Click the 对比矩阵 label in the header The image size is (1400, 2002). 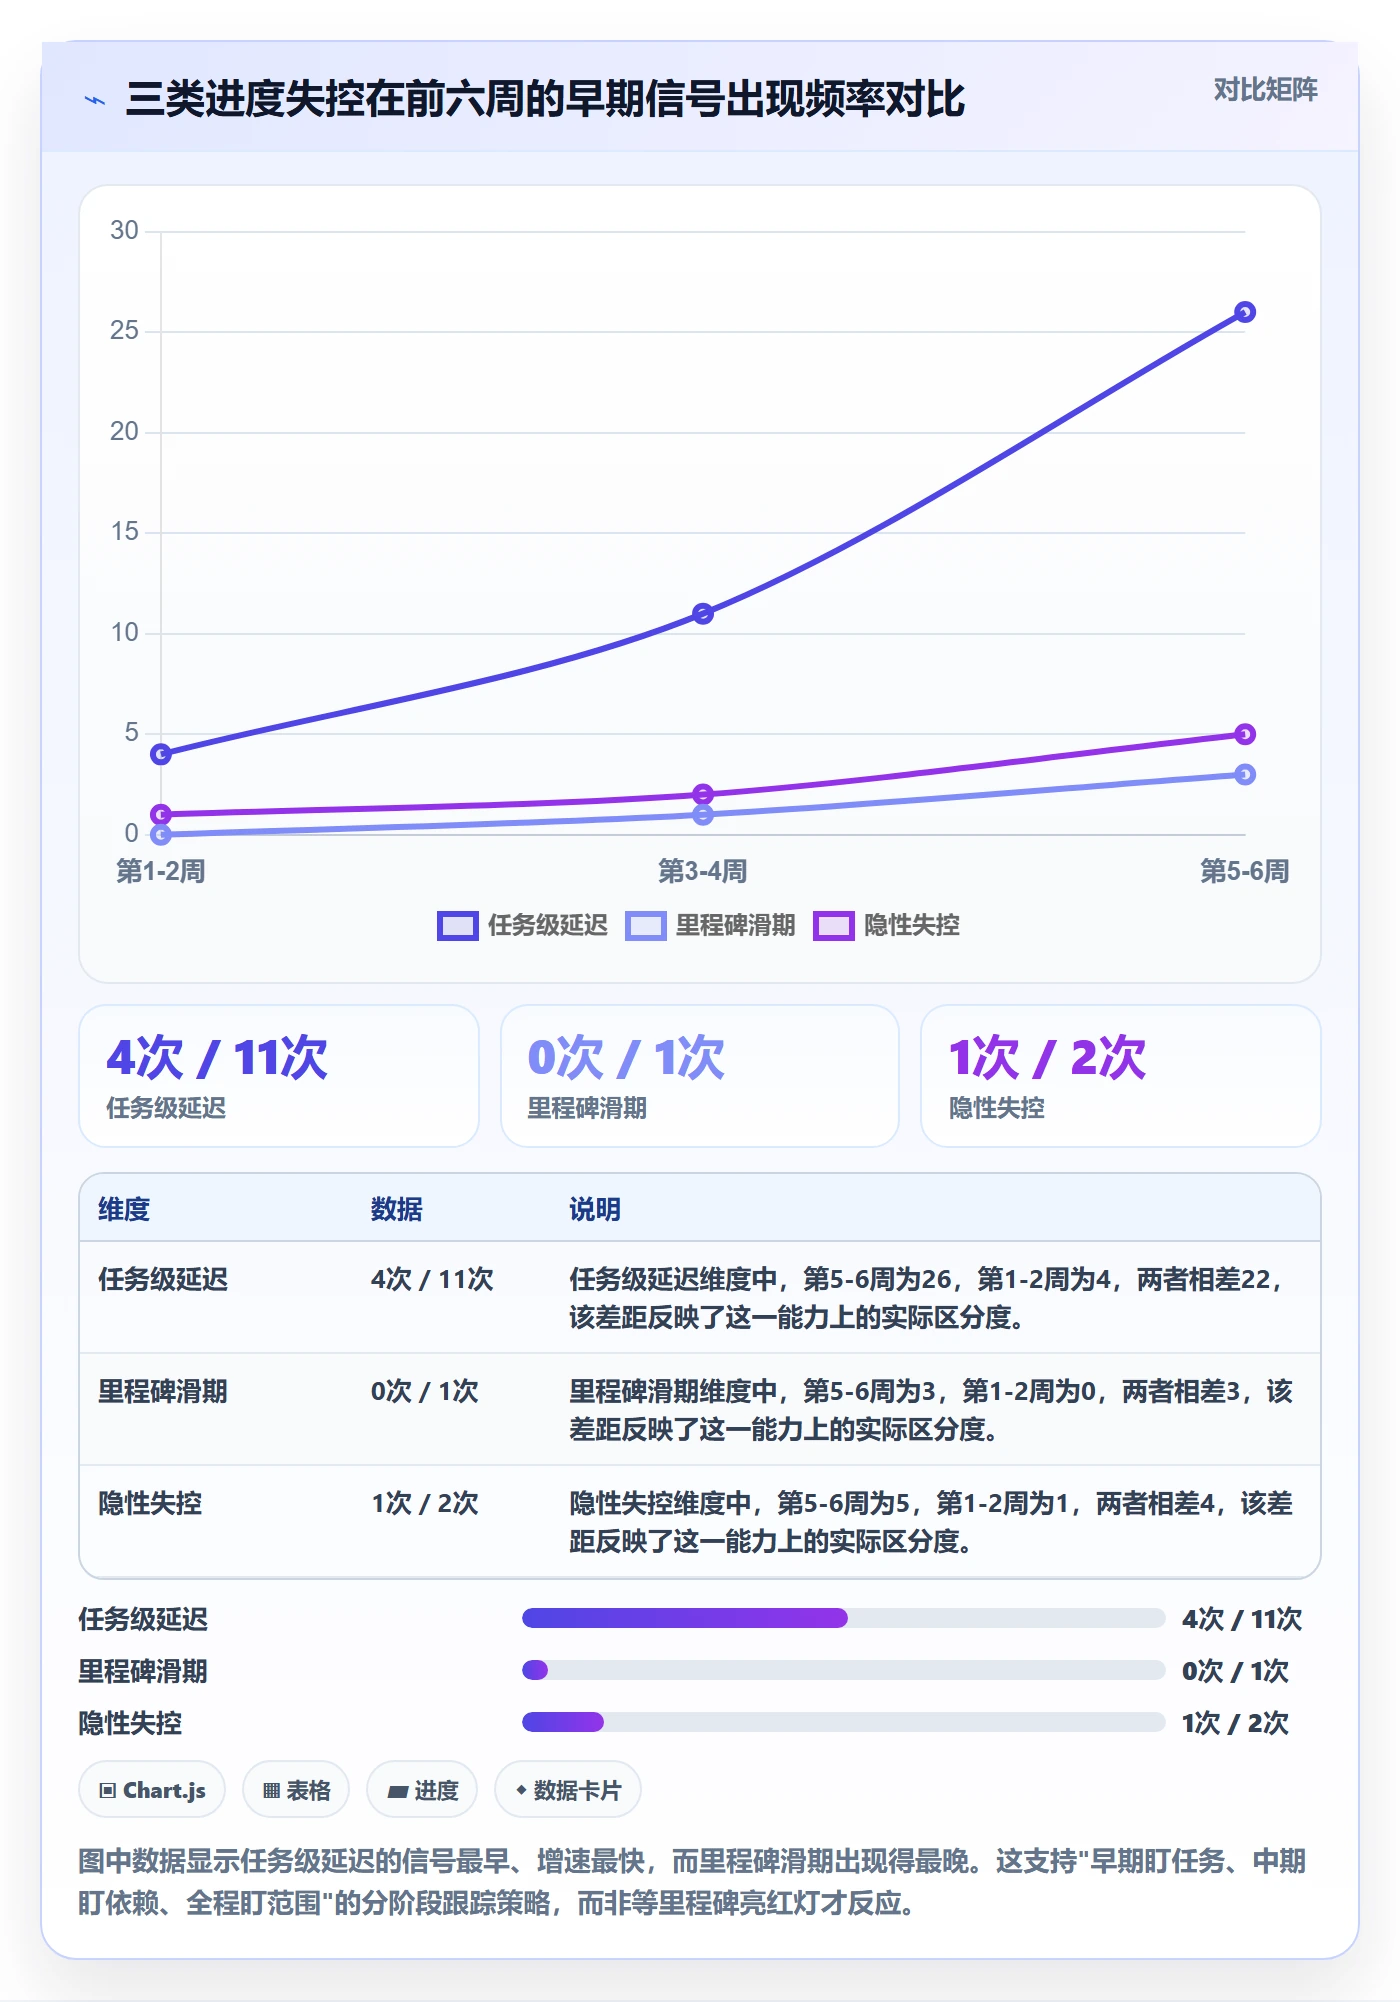click(1265, 90)
